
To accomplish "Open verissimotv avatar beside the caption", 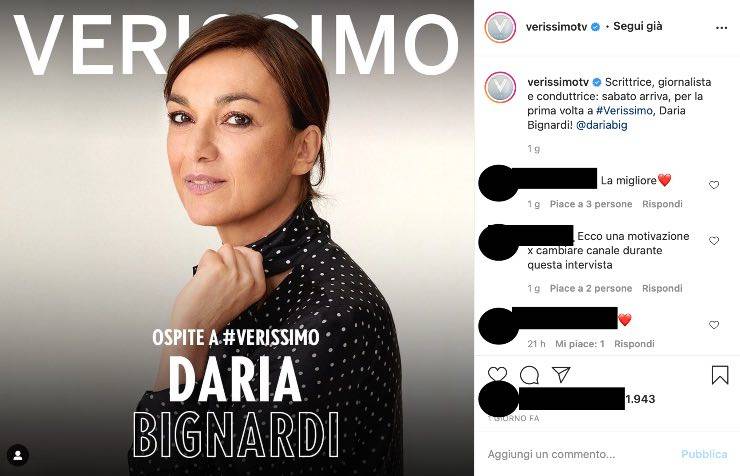I will (500, 87).
